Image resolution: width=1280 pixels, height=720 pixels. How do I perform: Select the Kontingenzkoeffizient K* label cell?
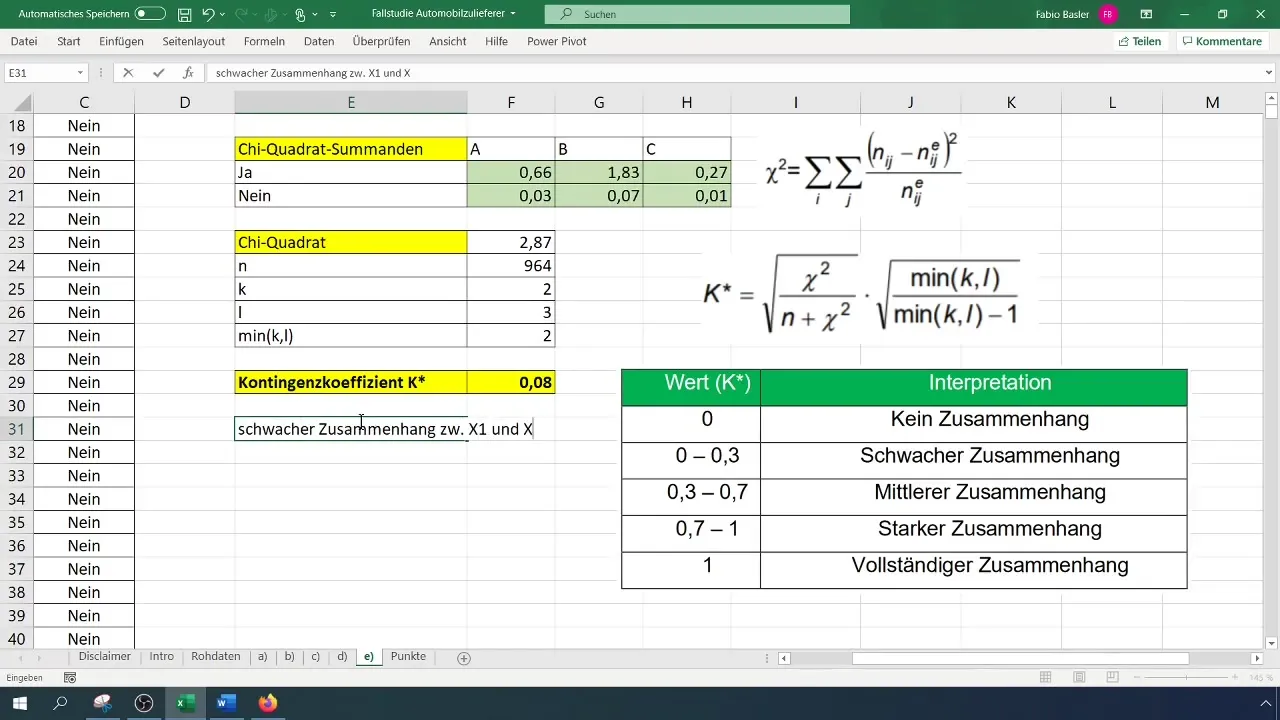(x=351, y=382)
